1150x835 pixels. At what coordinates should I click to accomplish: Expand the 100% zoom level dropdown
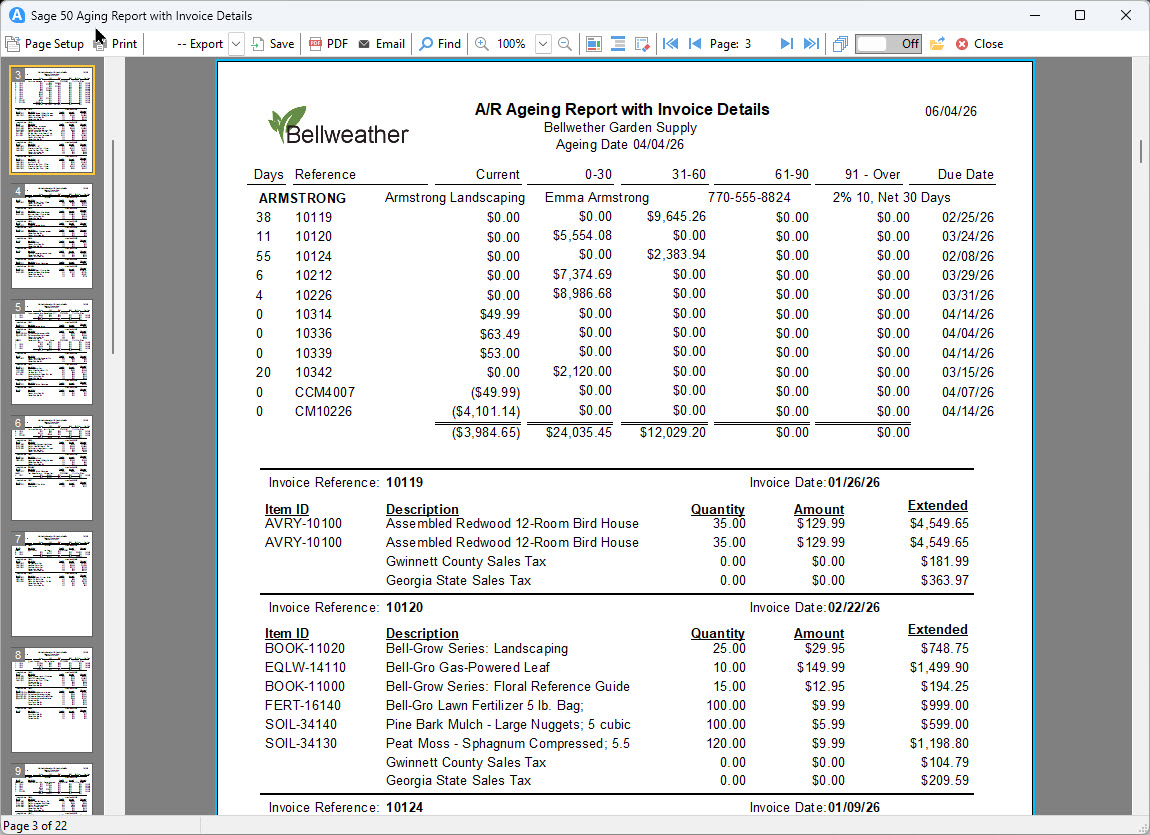point(543,44)
